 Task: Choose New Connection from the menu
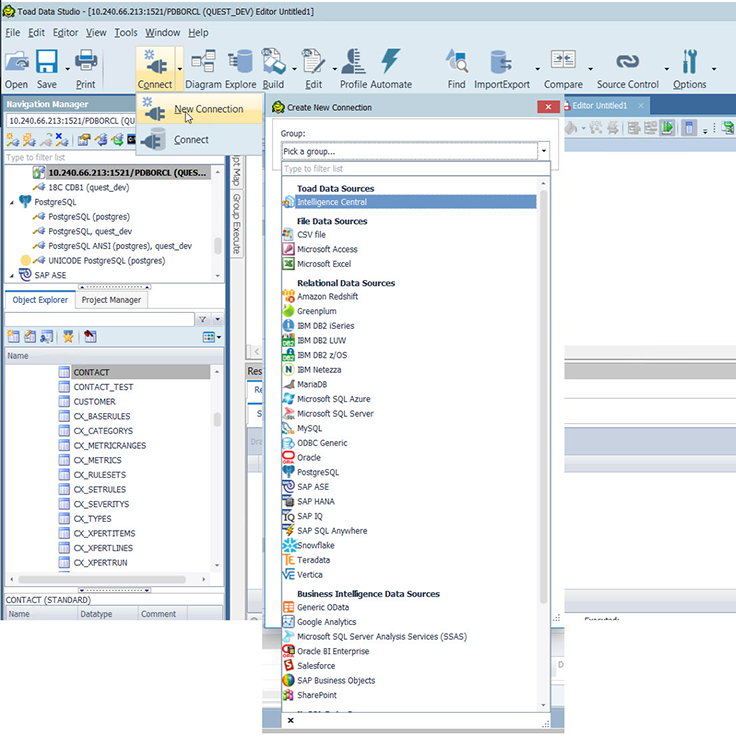tap(208, 109)
